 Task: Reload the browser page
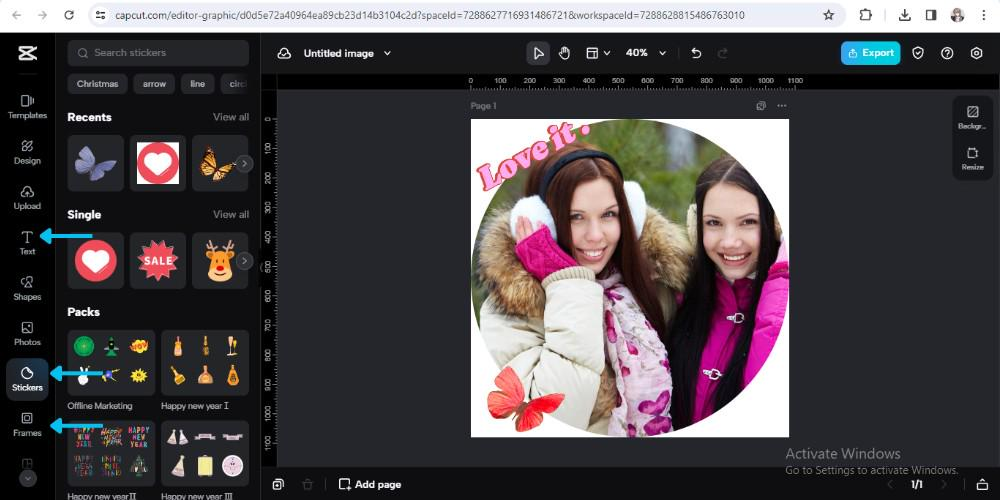[x=69, y=15]
